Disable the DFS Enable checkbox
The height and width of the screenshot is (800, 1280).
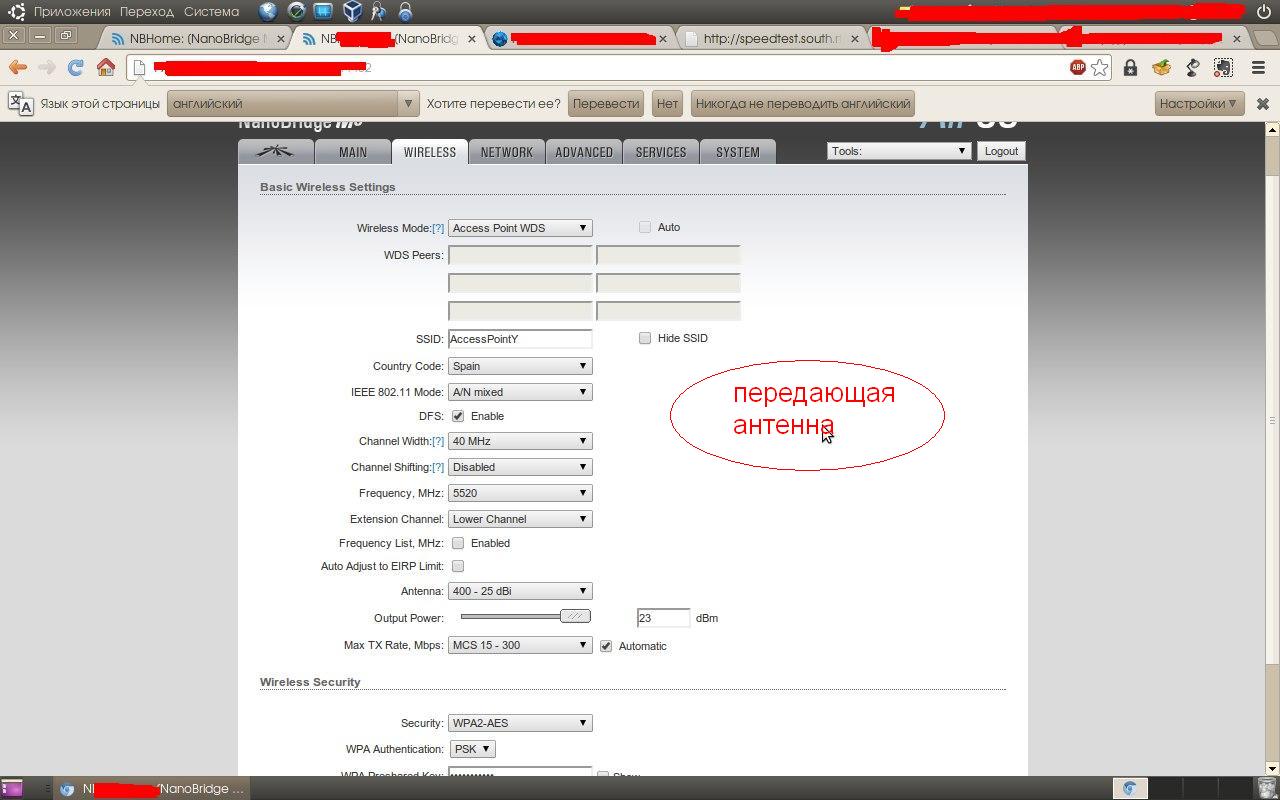pos(458,416)
